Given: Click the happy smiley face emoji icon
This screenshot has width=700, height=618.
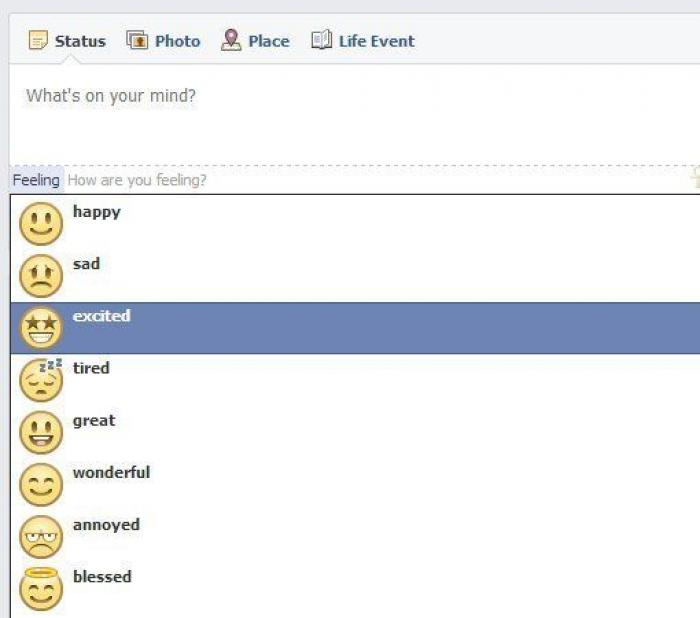Looking at the screenshot, I should [x=41, y=224].
